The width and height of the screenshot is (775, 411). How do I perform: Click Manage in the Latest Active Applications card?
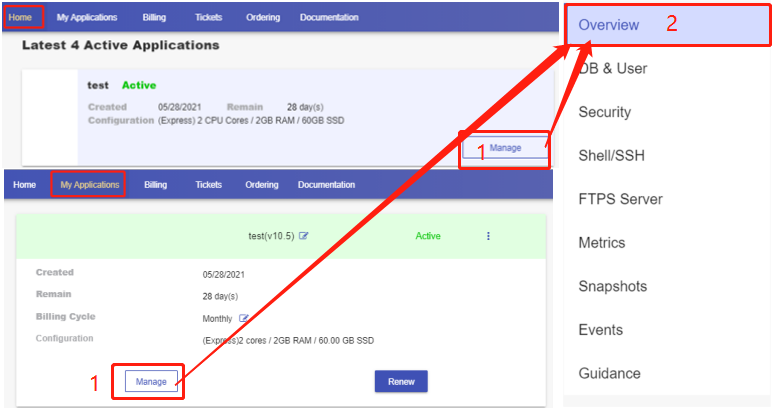tap(505, 148)
